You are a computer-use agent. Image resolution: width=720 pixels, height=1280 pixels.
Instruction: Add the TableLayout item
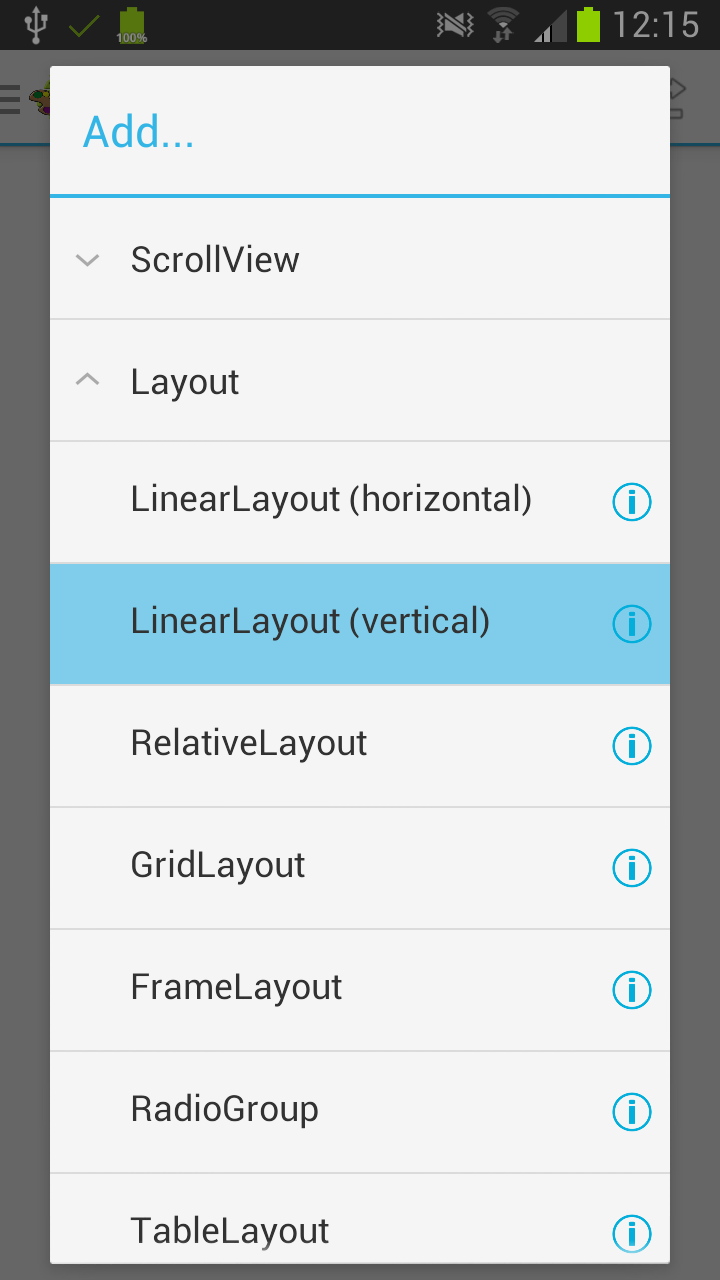[360, 1219]
